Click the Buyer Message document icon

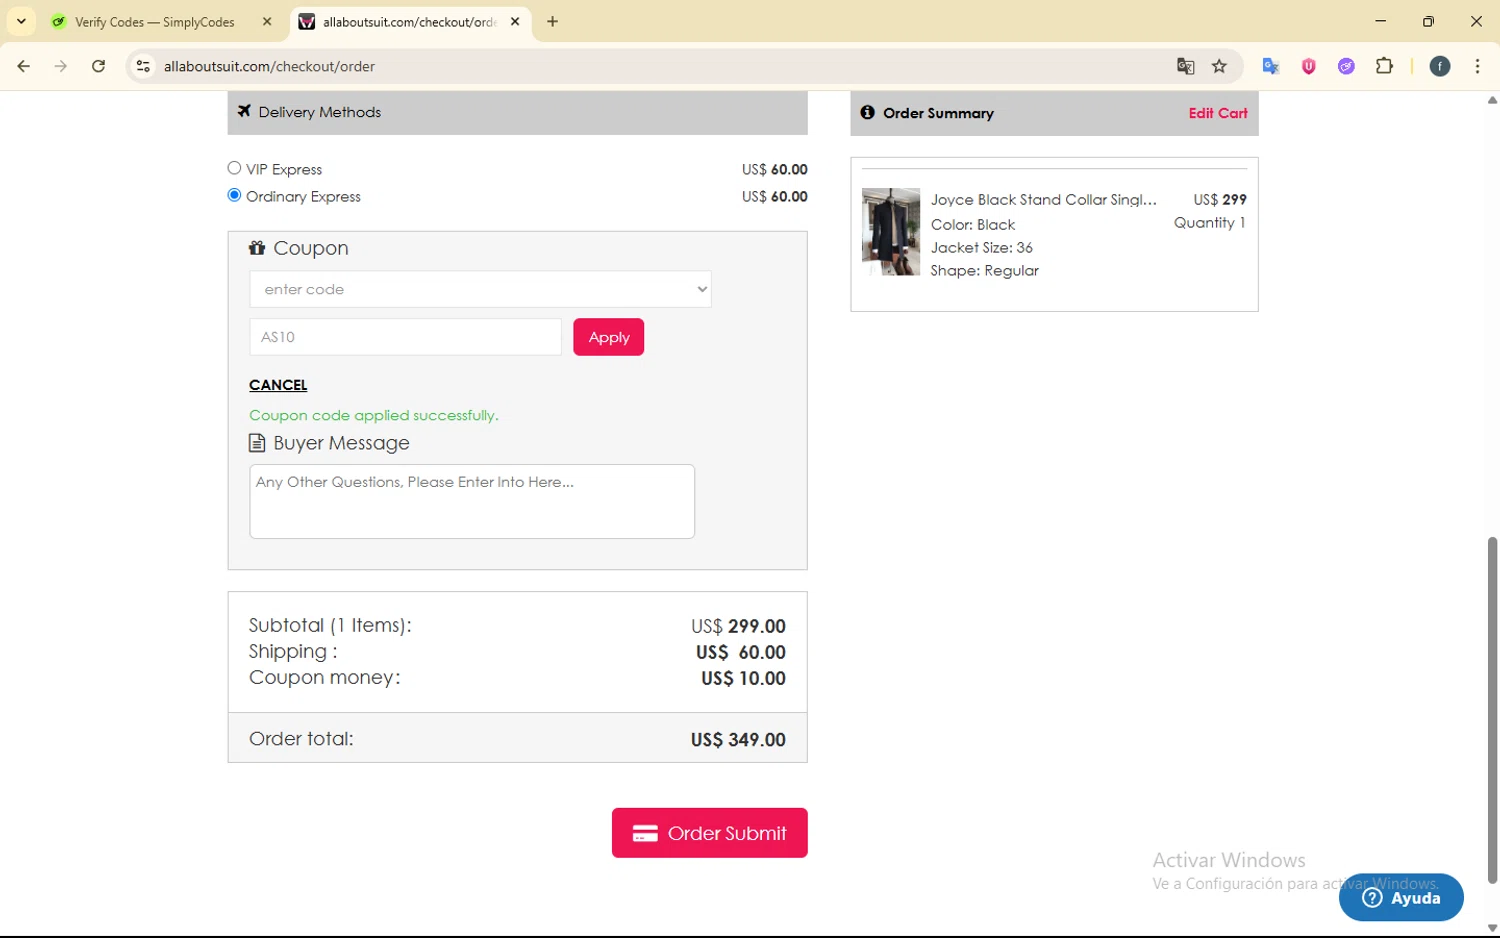tap(257, 443)
